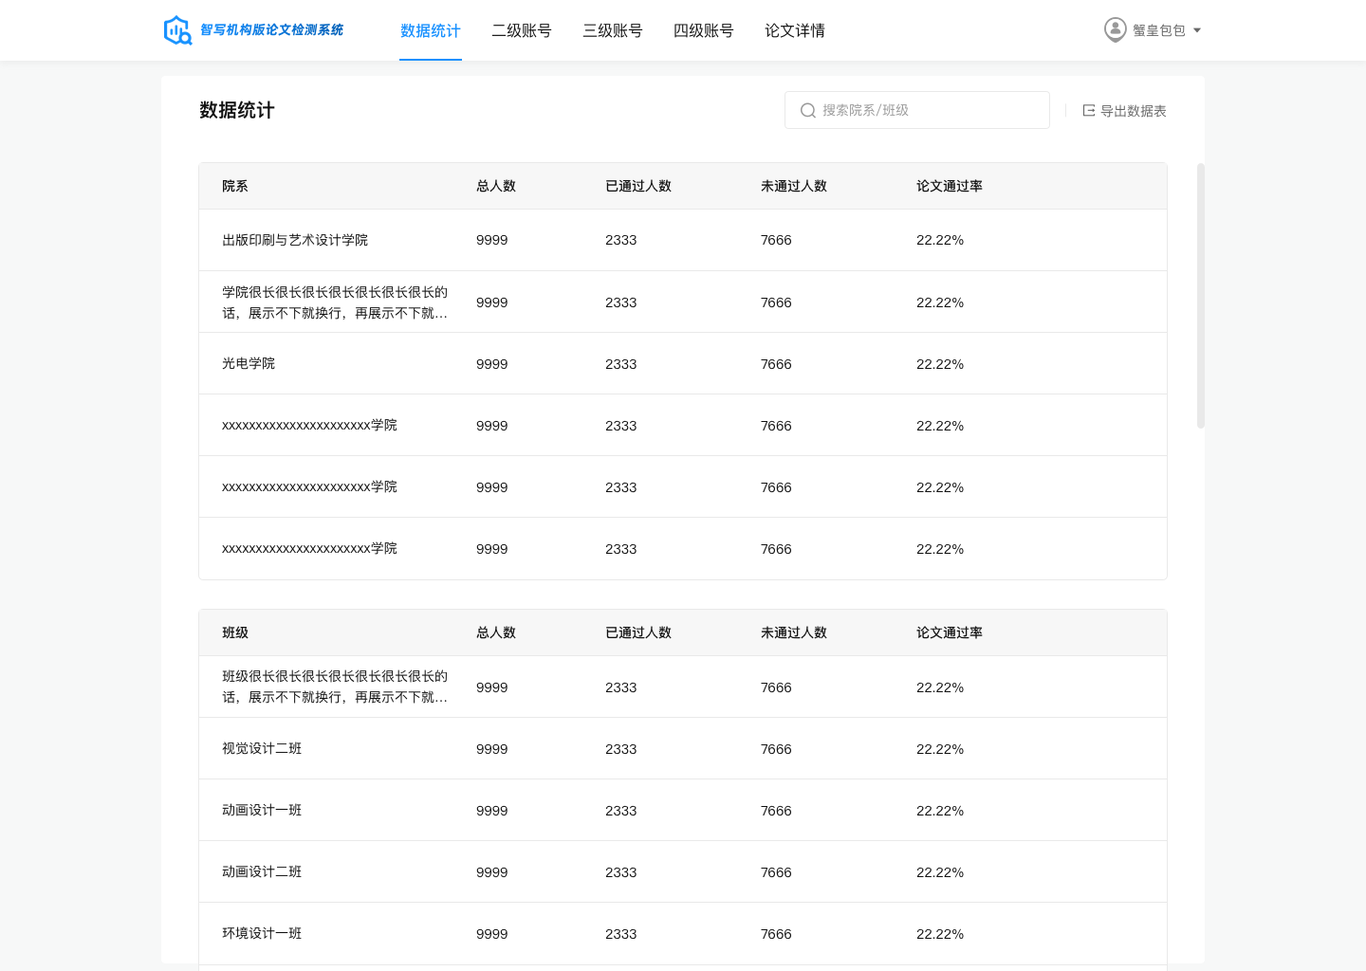Click the 智写 logo icon
Viewport: 1366px width, 971px height.
(178, 31)
